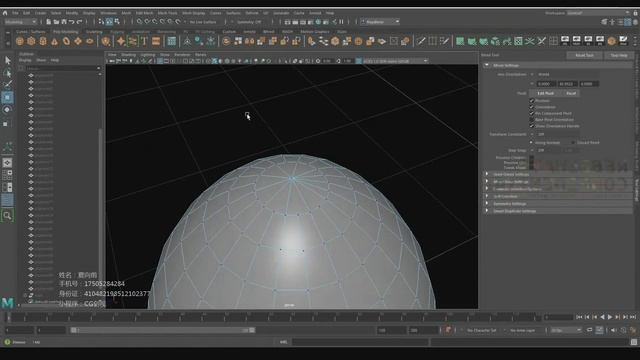640x360 pixels.
Task: Click the home icon in menu bar
Action: pos(5,13)
